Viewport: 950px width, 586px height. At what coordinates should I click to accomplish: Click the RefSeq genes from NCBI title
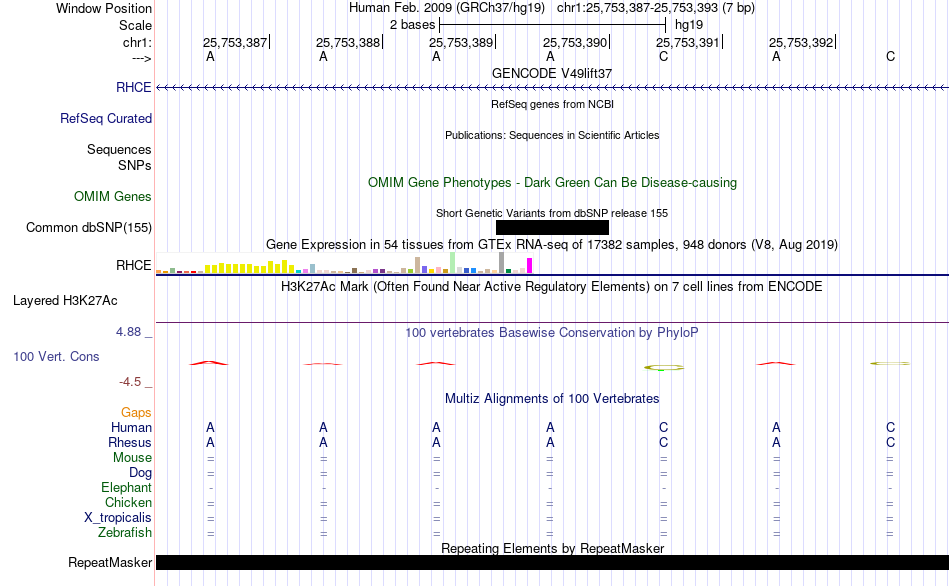pos(552,104)
